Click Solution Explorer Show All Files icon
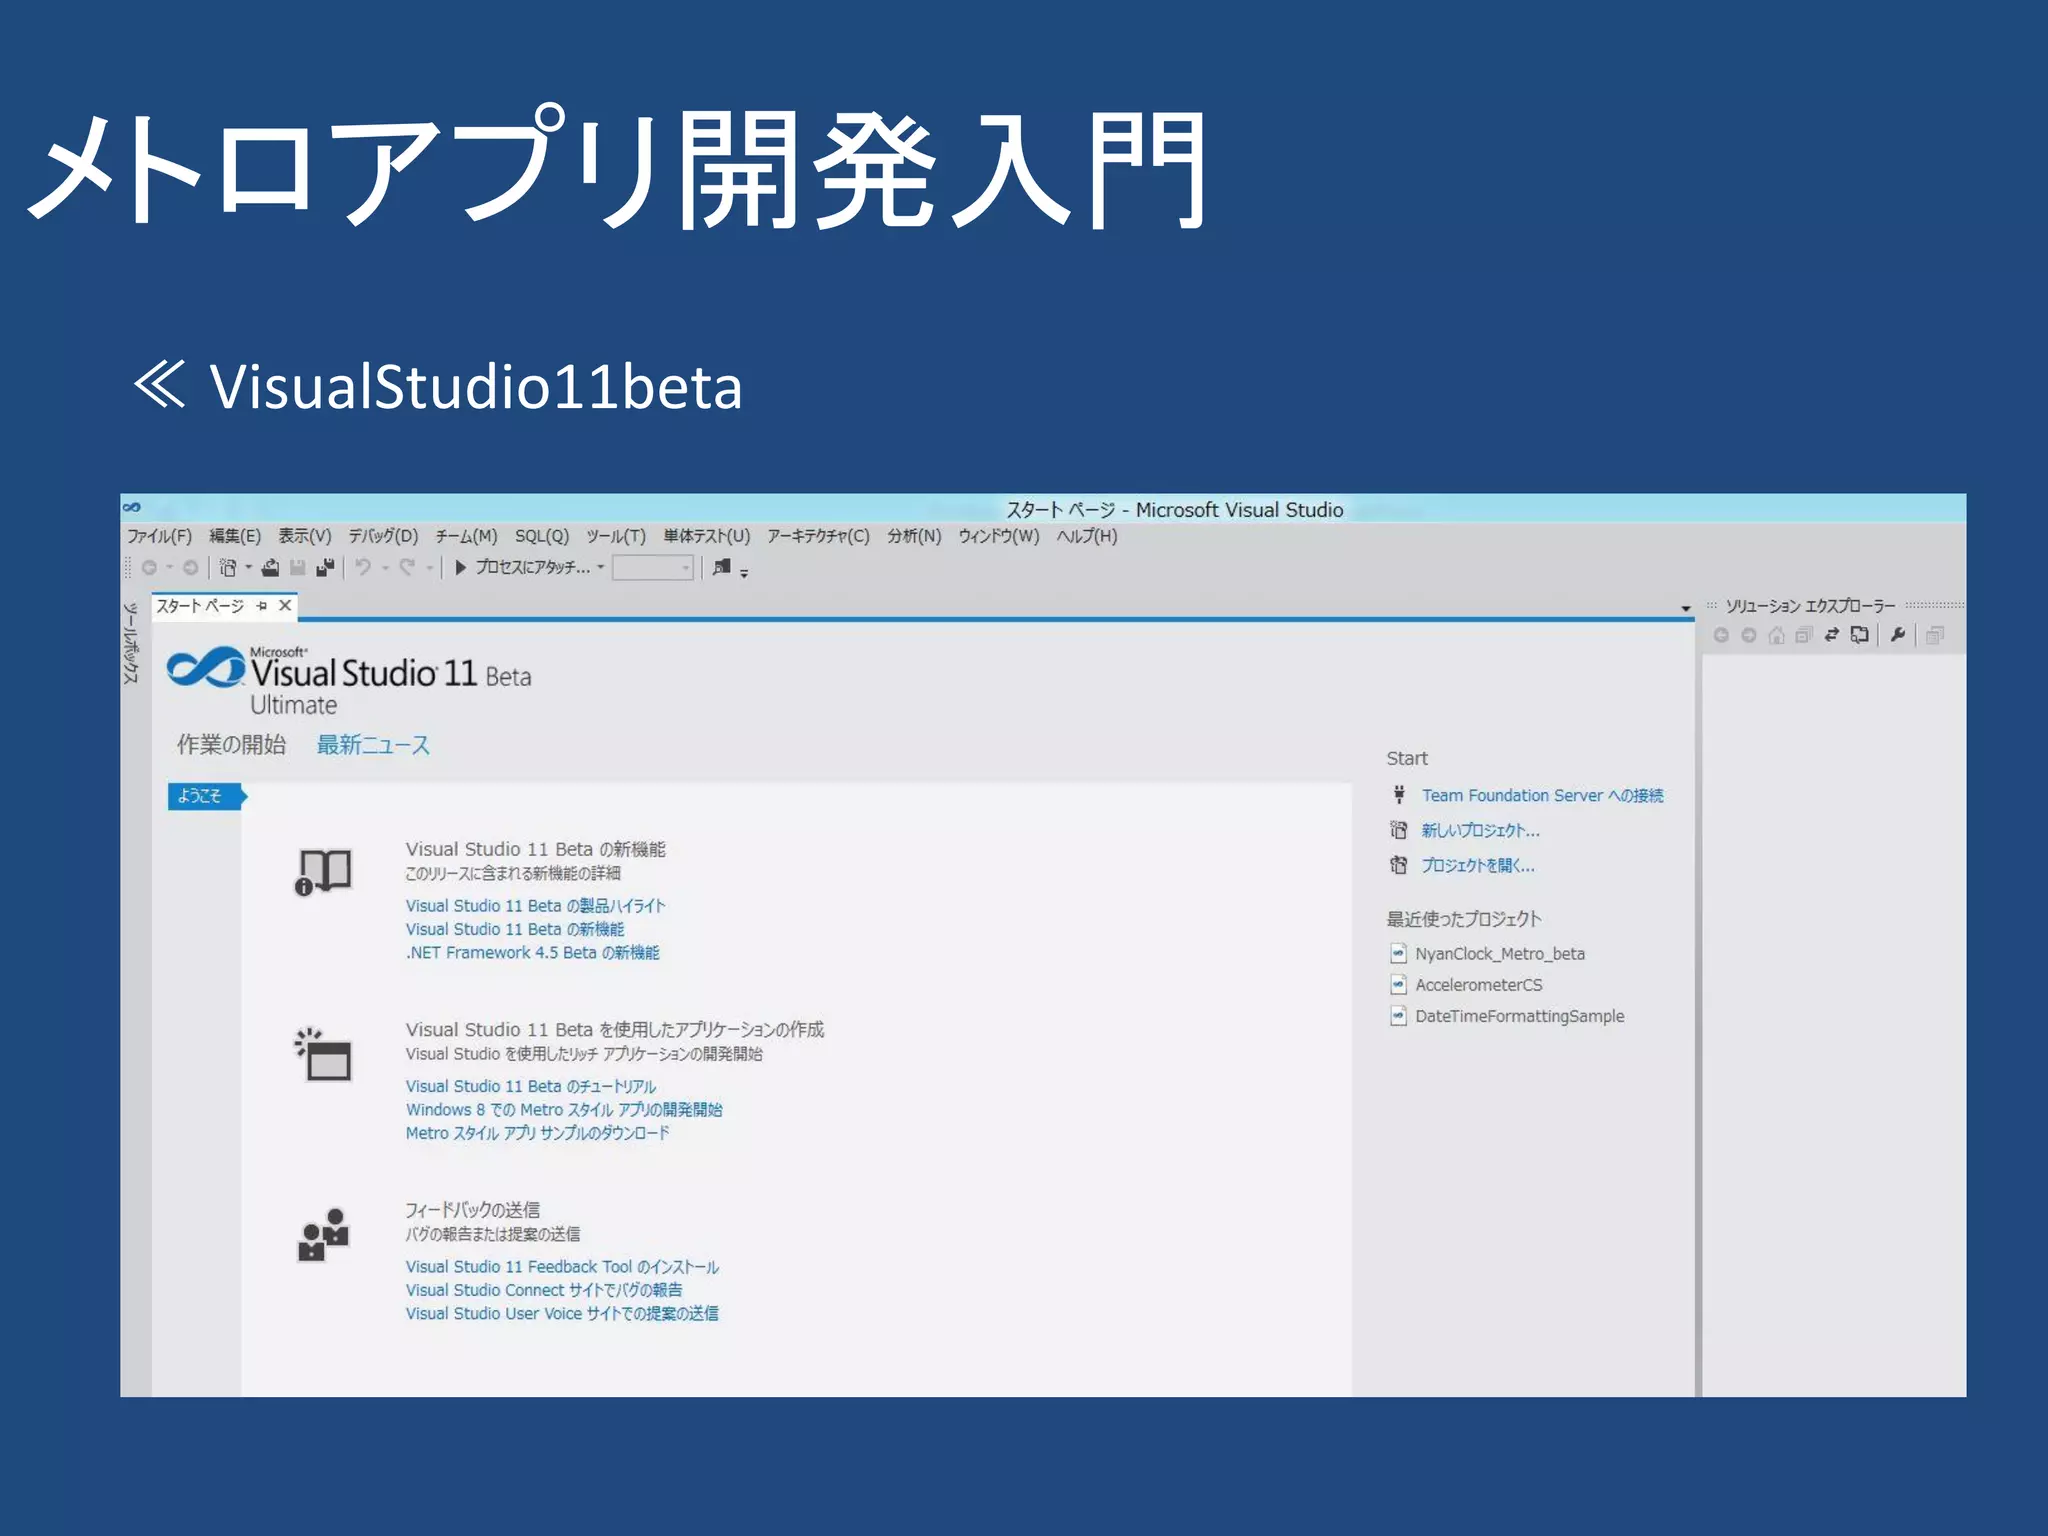The height and width of the screenshot is (1536, 2048). pyautogui.click(x=1860, y=635)
